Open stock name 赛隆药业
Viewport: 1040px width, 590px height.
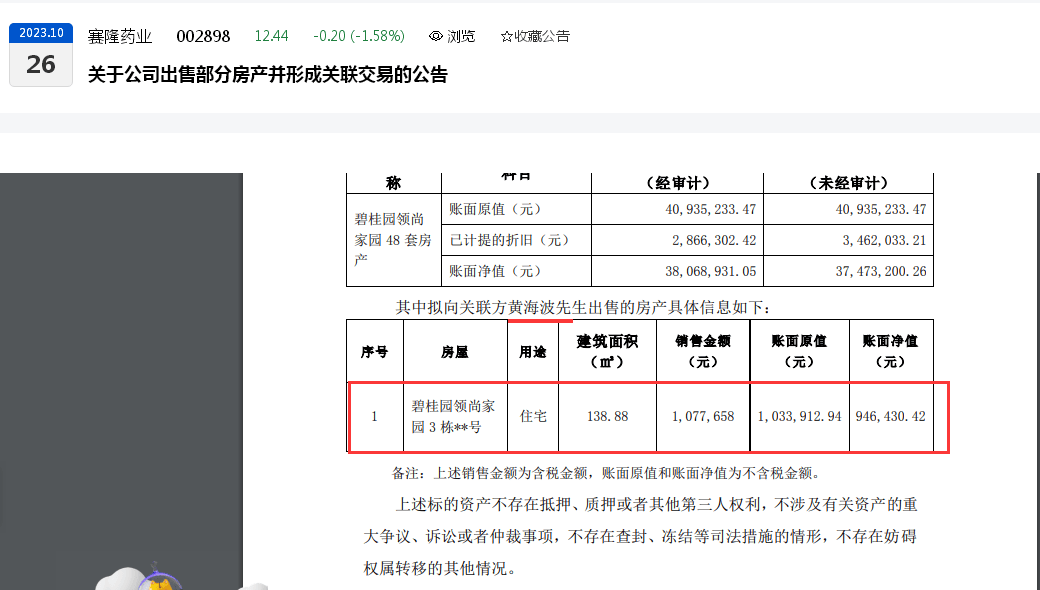click(120, 36)
